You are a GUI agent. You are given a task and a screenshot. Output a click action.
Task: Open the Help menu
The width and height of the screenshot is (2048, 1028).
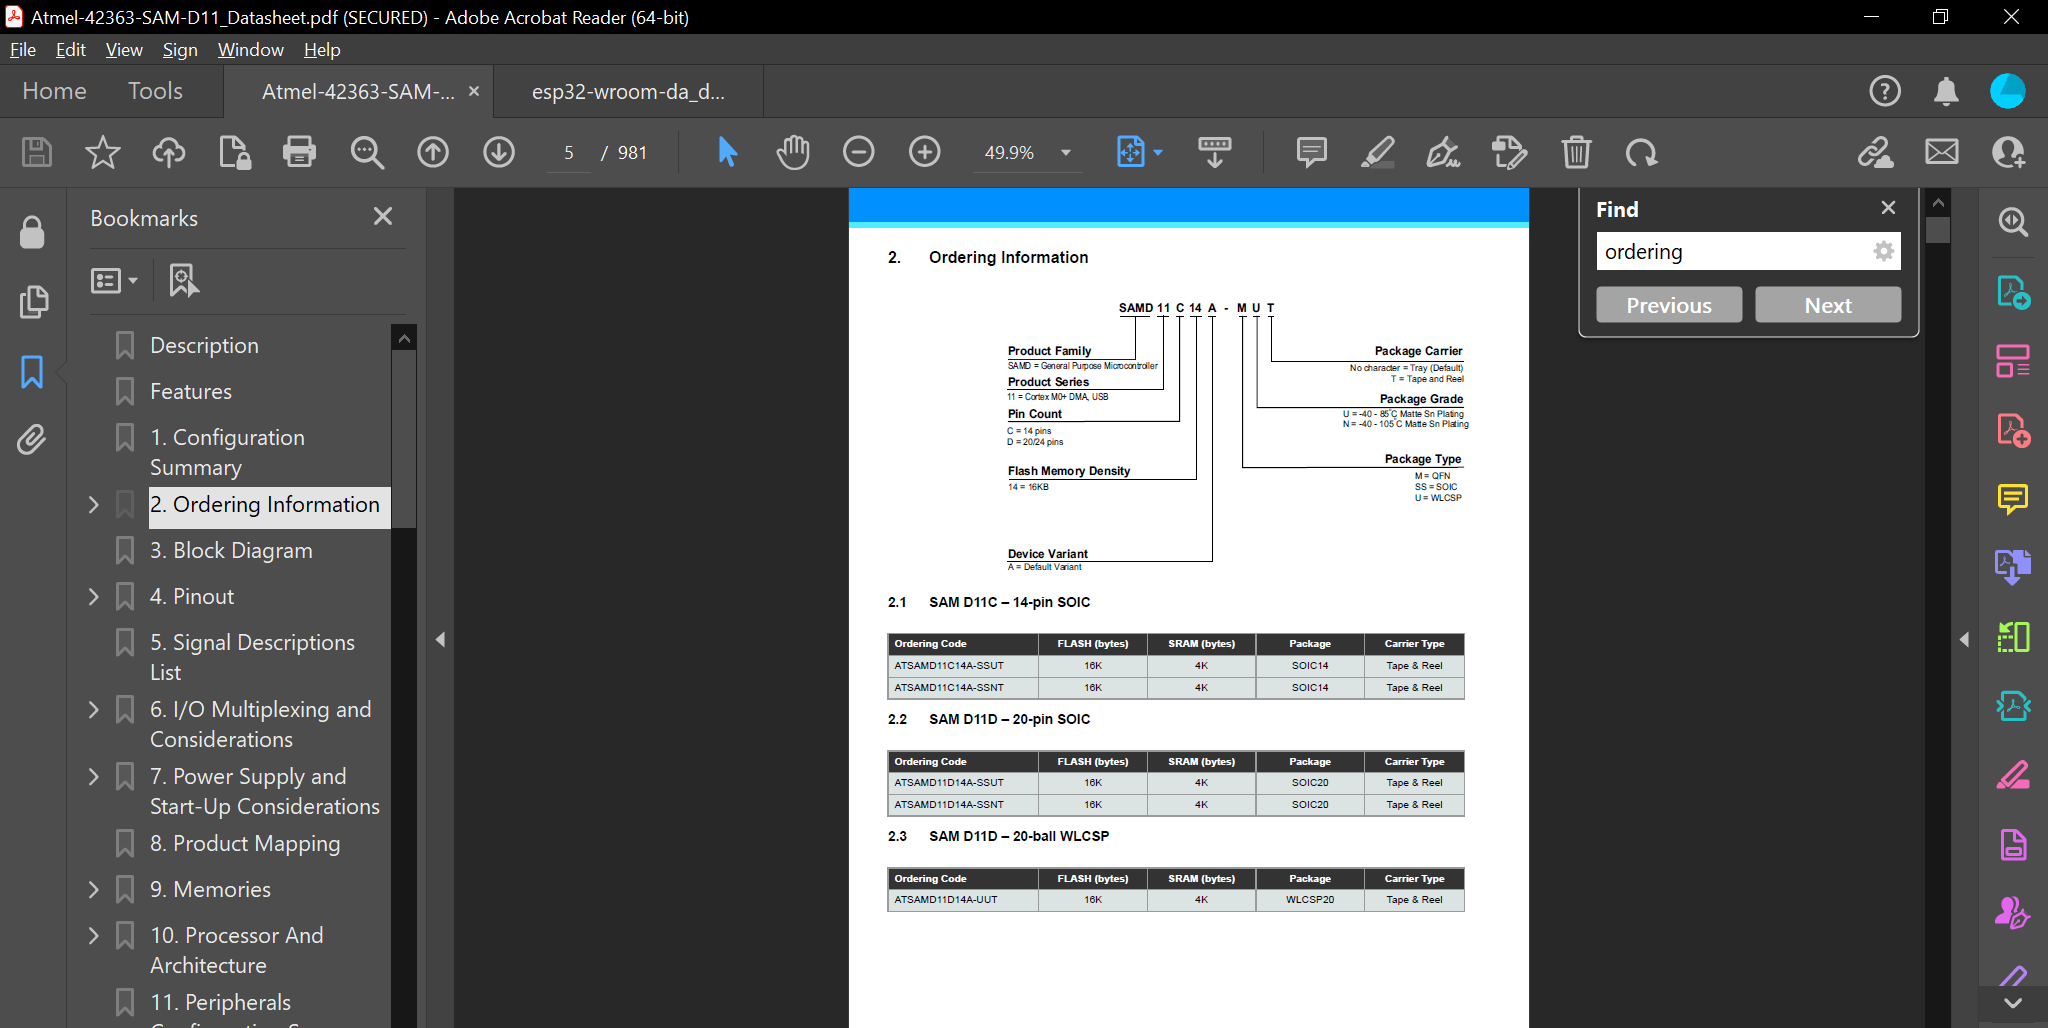[x=322, y=49]
